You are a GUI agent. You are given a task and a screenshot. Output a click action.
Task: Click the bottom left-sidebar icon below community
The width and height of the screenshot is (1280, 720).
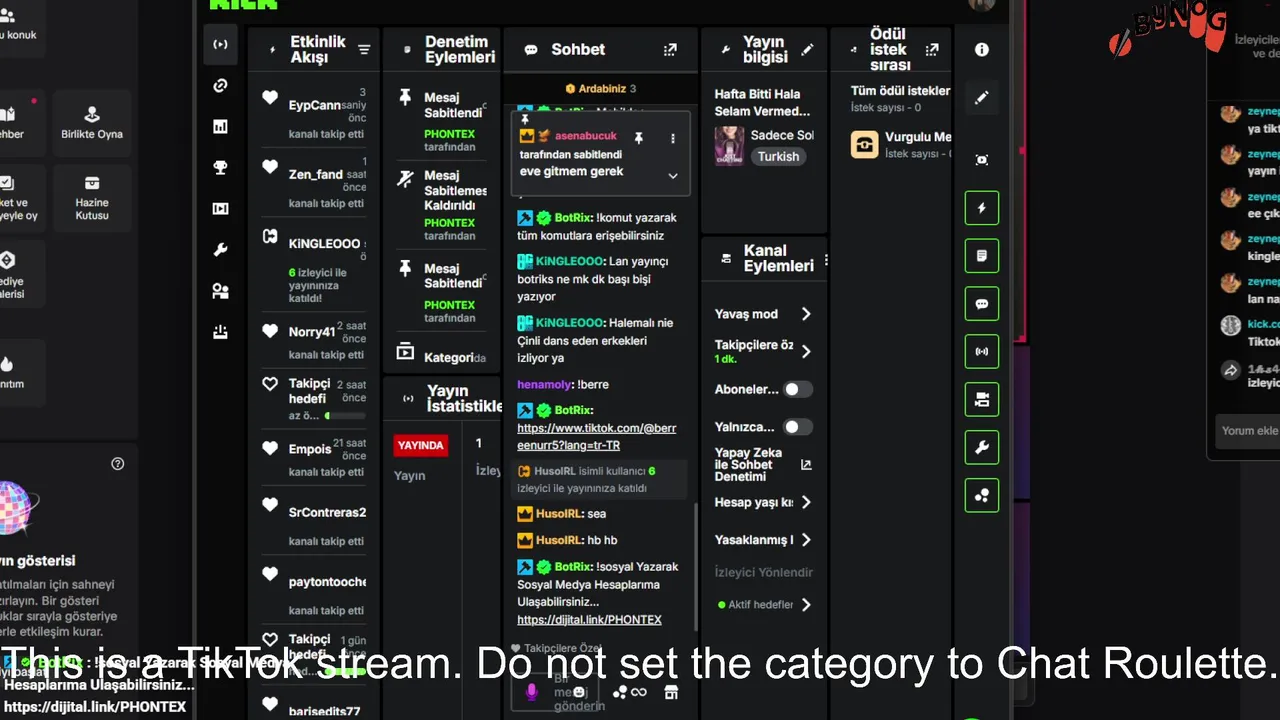point(220,333)
